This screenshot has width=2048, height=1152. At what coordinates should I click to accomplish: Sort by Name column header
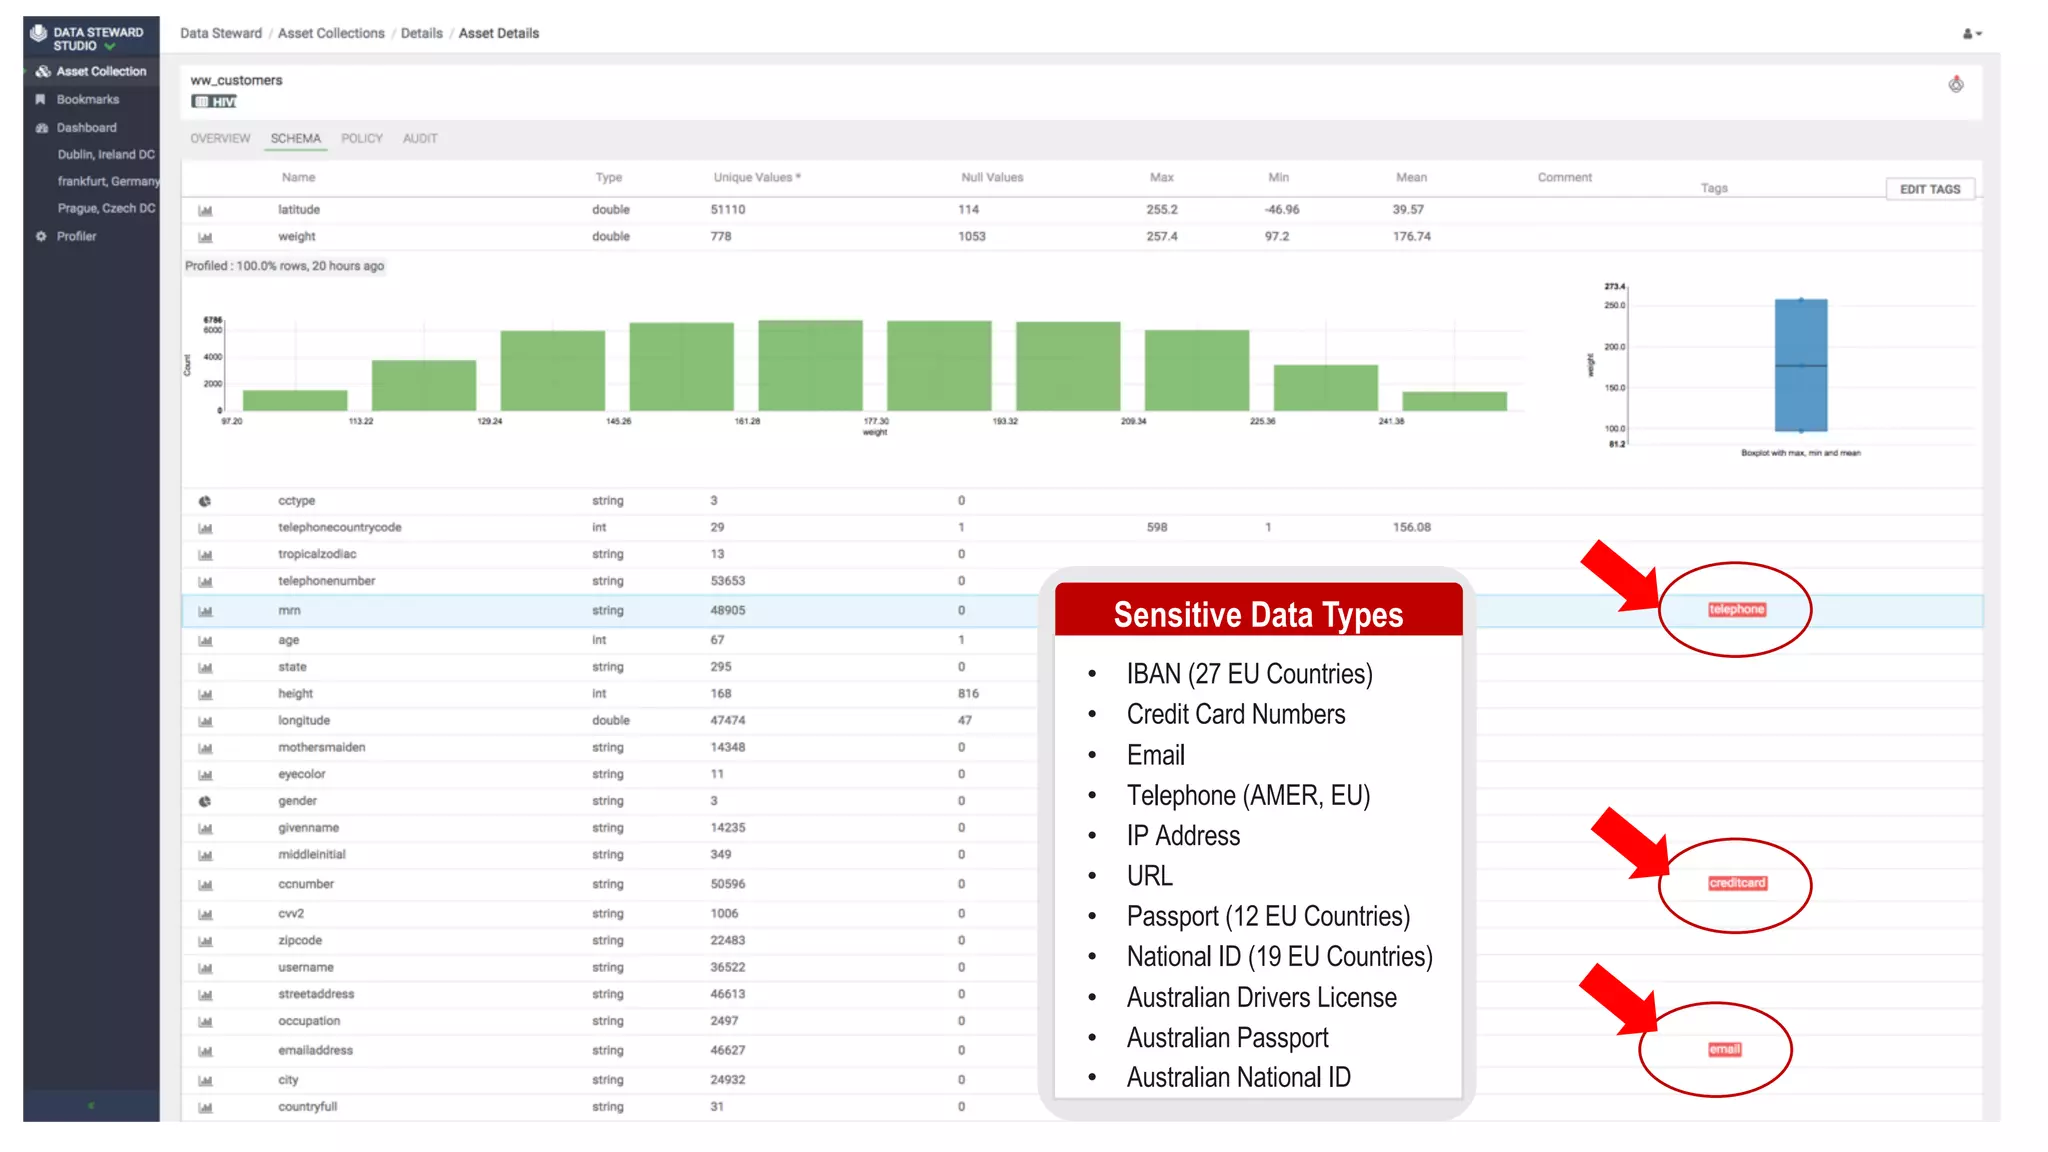298,177
